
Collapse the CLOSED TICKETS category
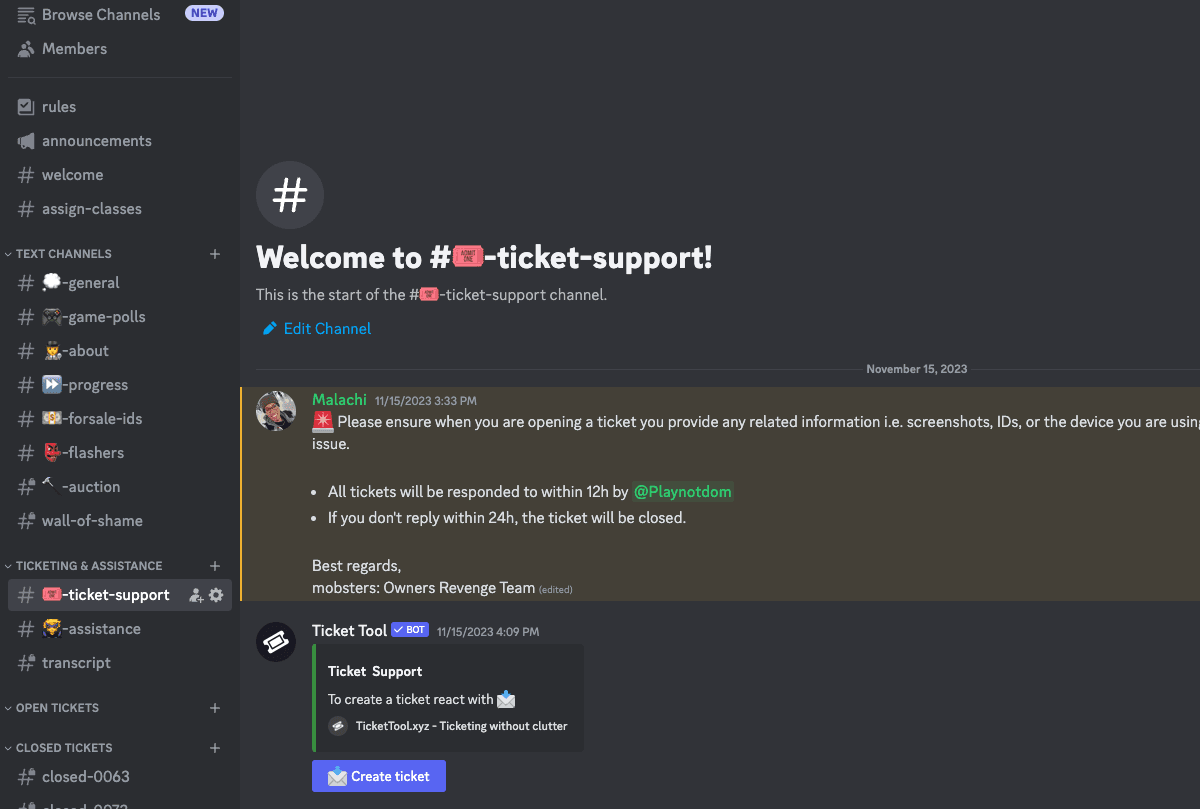point(58,748)
